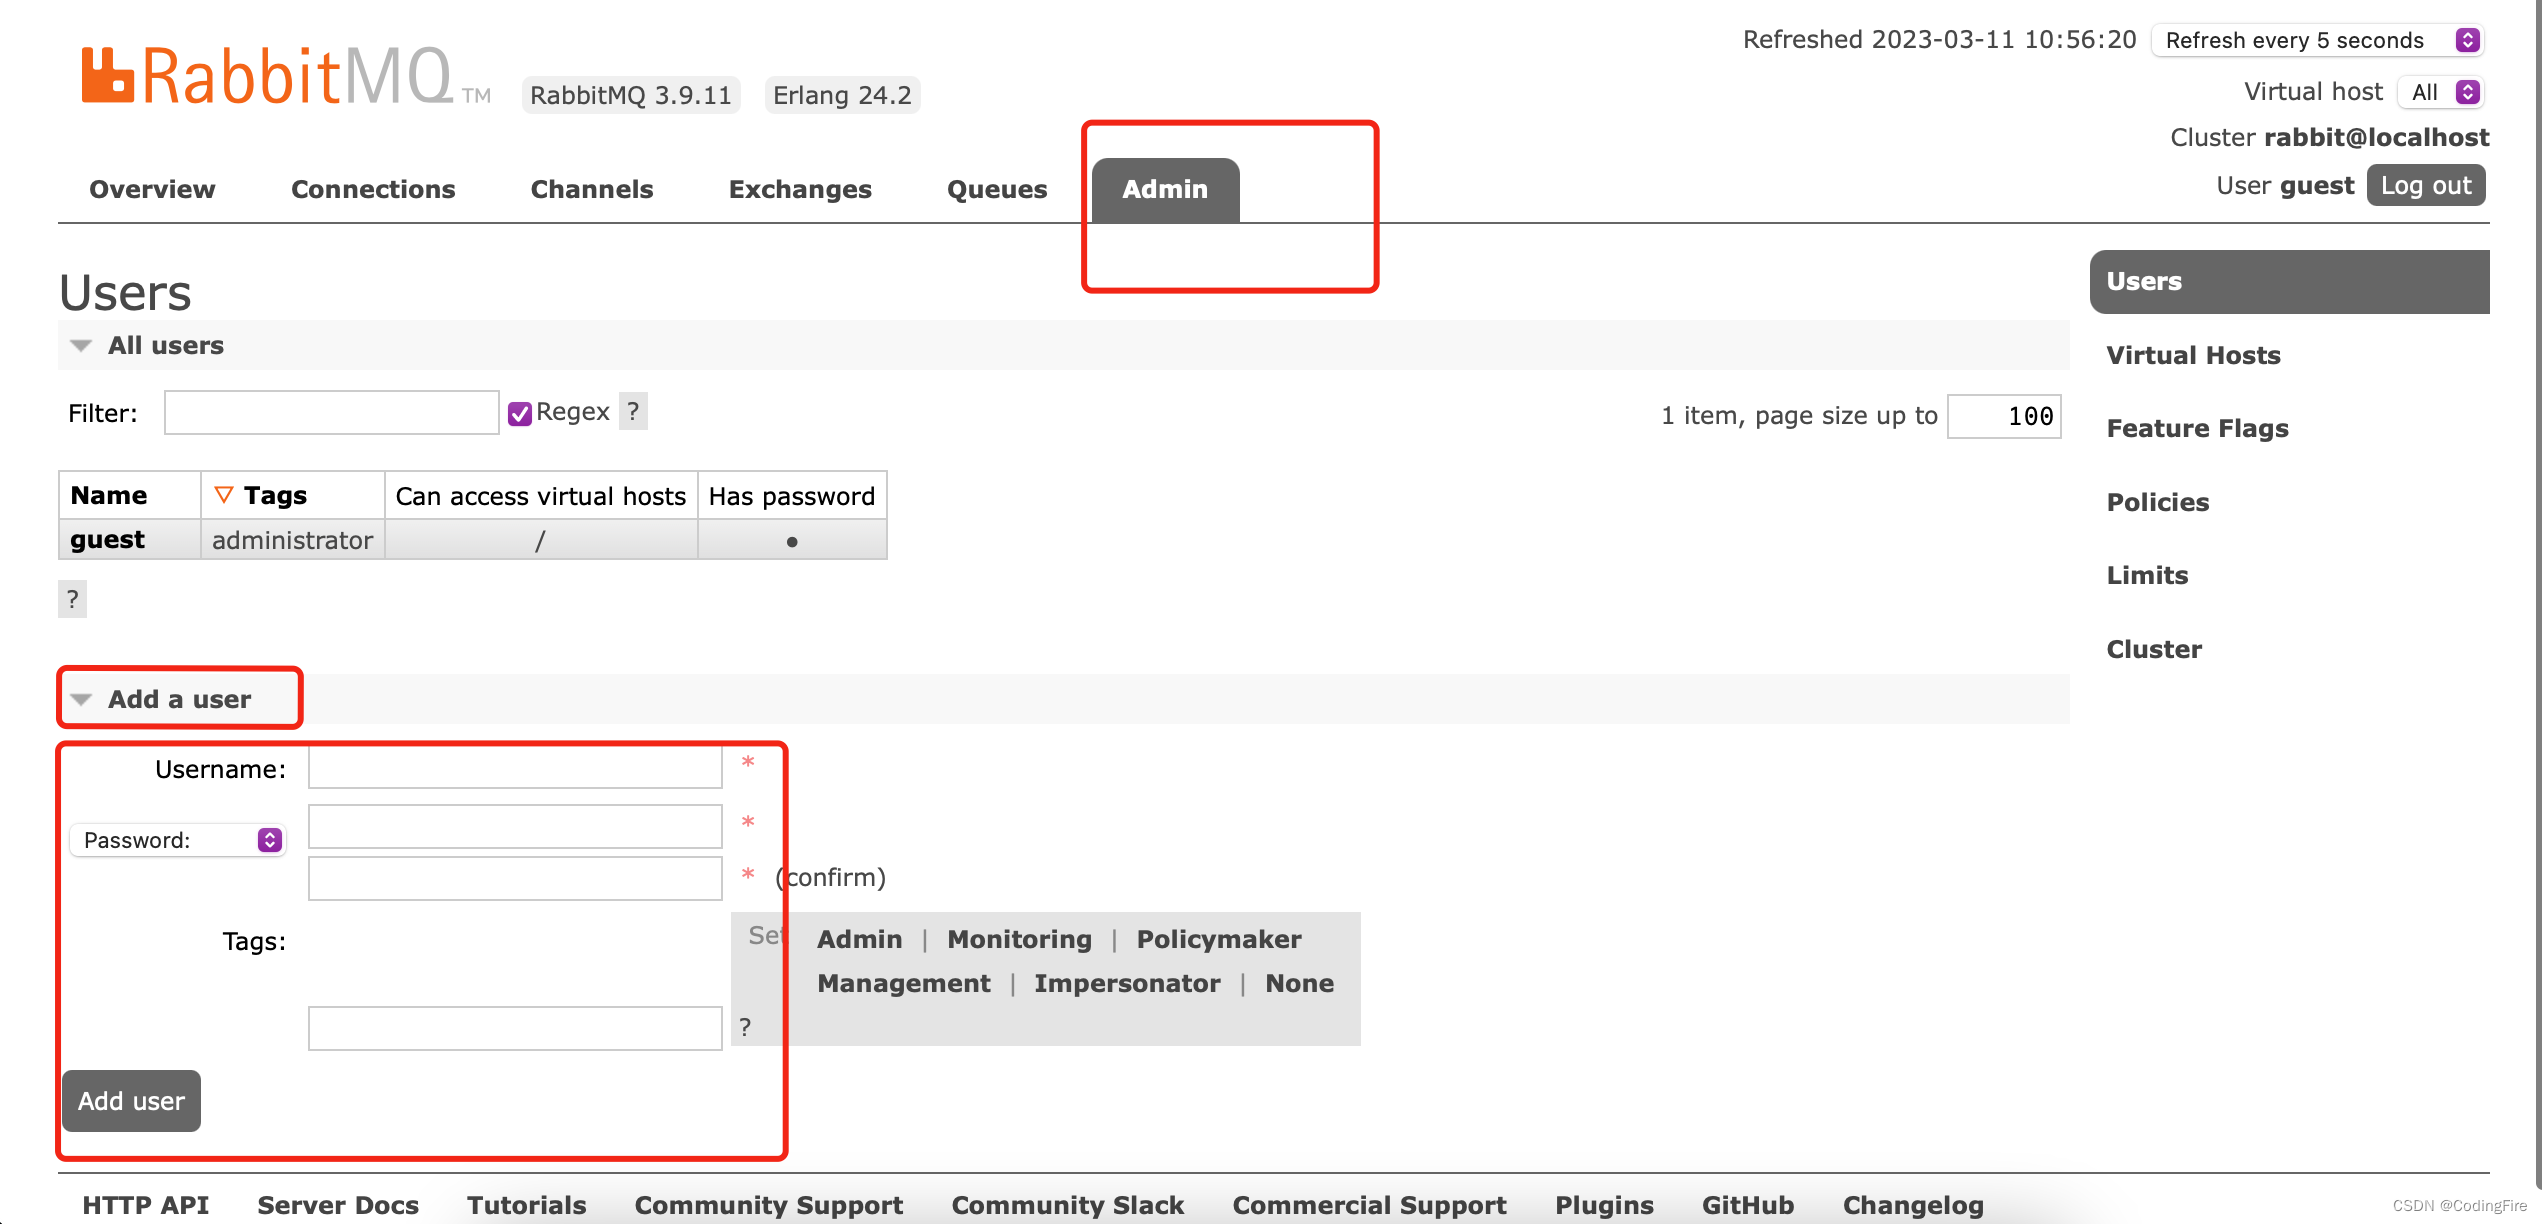Set the Impersonator tag
This screenshot has height=1224, width=2542.
pos(1127,983)
